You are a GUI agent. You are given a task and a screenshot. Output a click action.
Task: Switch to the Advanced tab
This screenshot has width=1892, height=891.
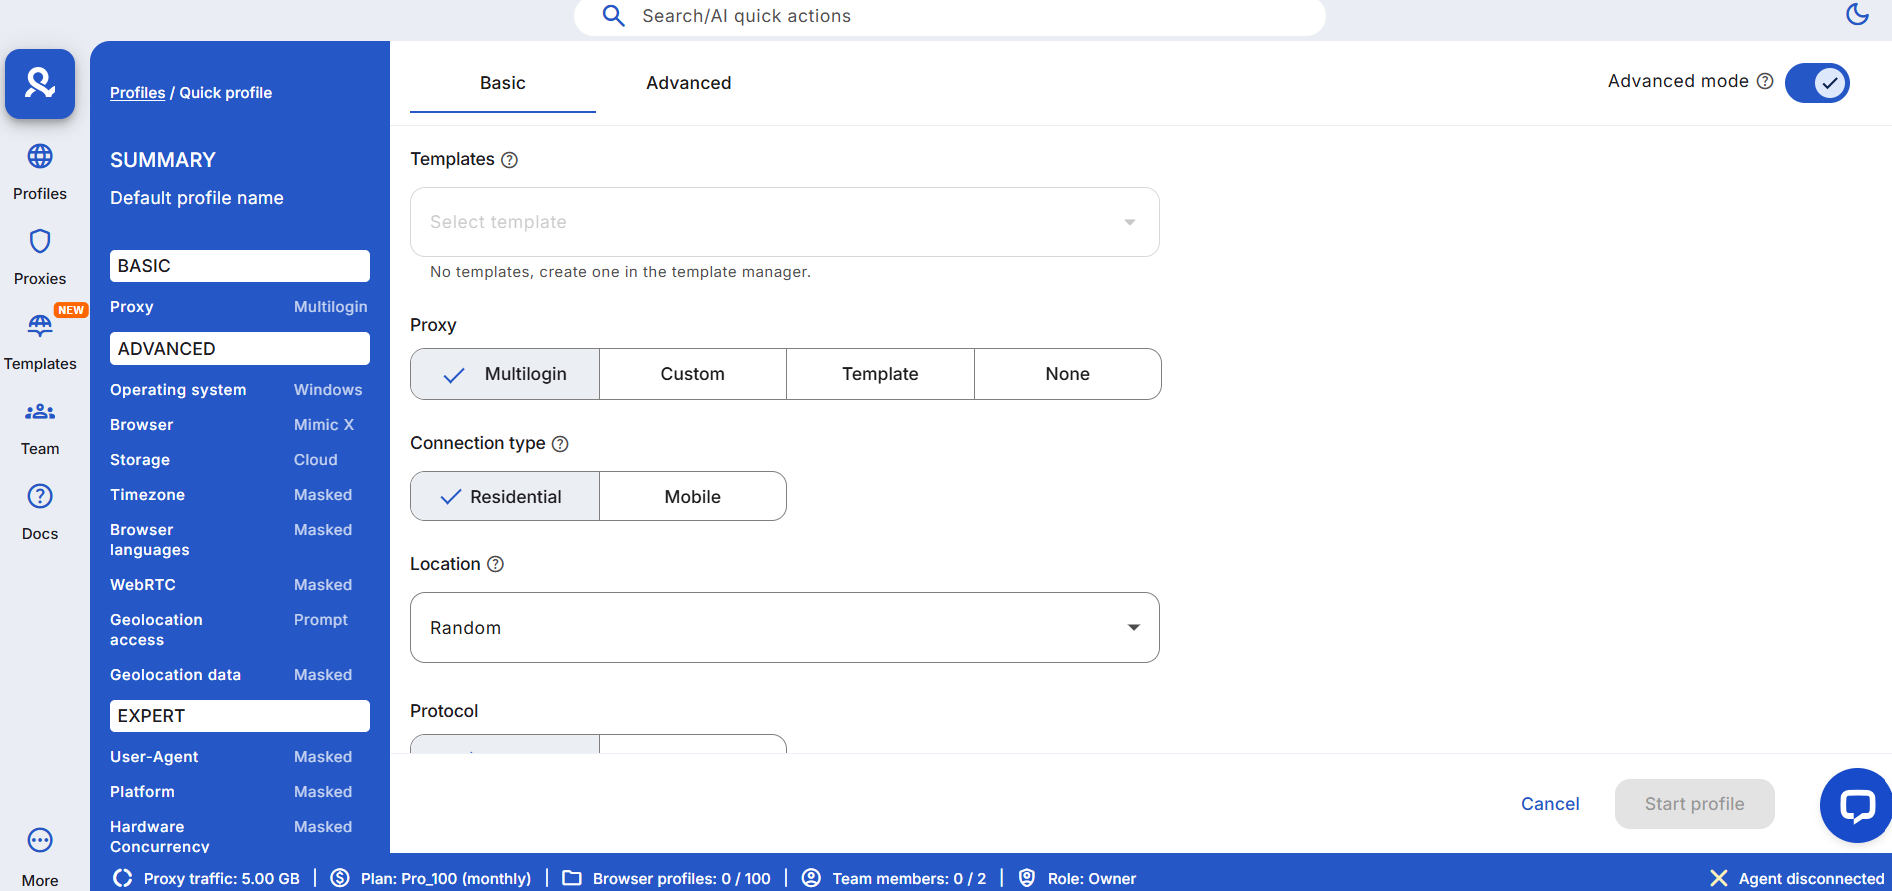(688, 83)
